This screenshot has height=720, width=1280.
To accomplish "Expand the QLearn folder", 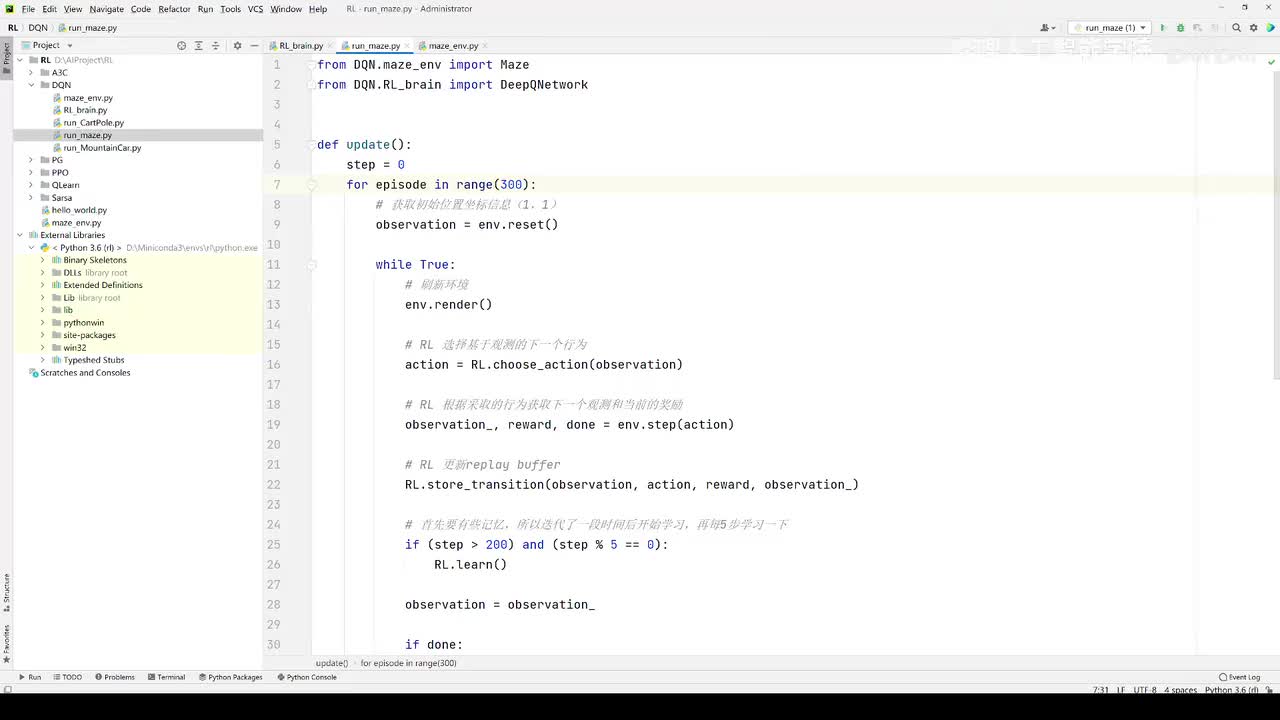I will point(31,185).
